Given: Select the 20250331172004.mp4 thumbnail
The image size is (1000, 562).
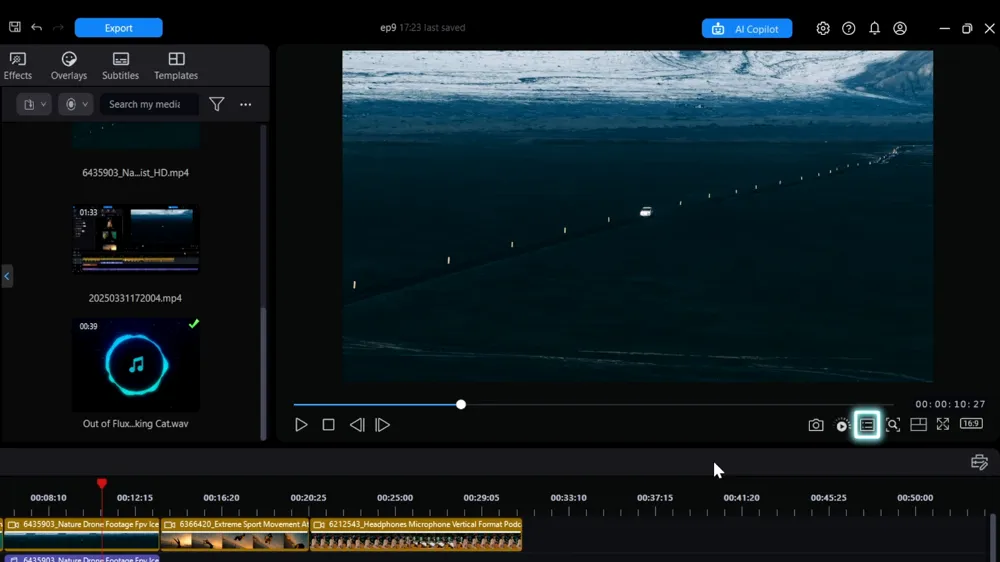Looking at the screenshot, I should coord(136,239).
